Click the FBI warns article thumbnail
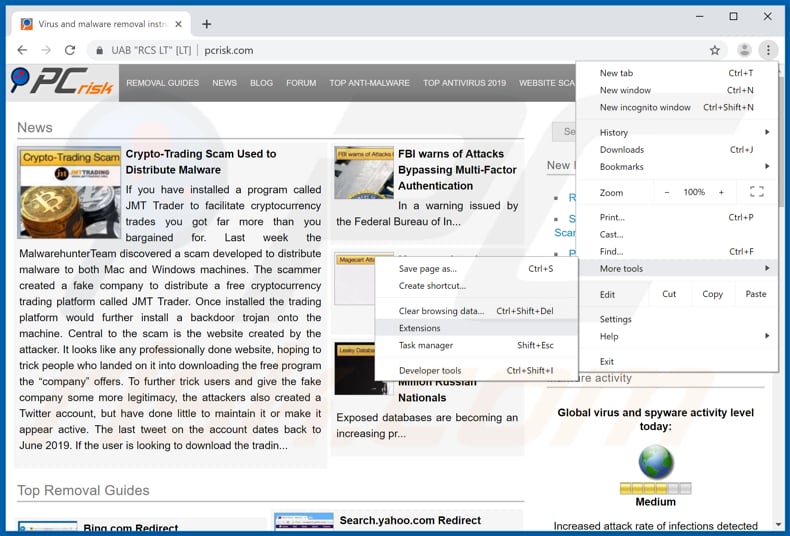Screen dimensions: 790x536 click(364, 173)
